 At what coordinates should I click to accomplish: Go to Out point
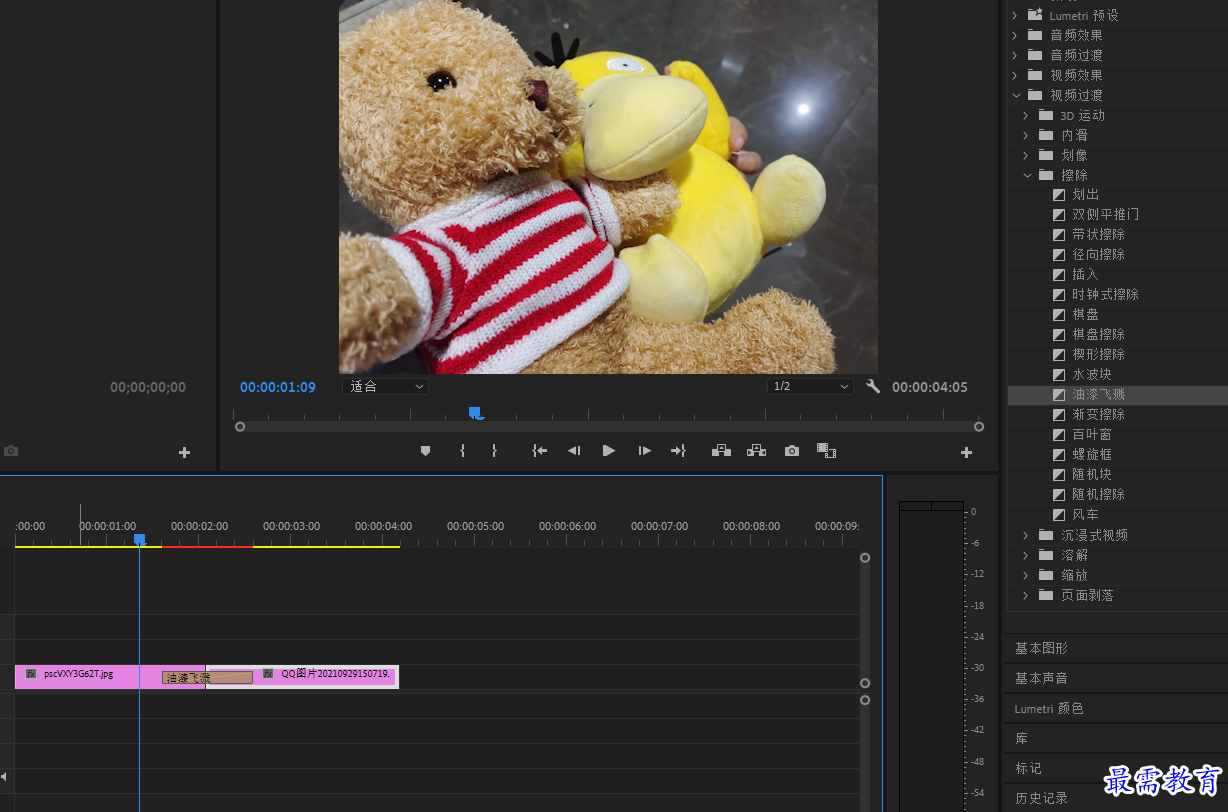(x=678, y=451)
